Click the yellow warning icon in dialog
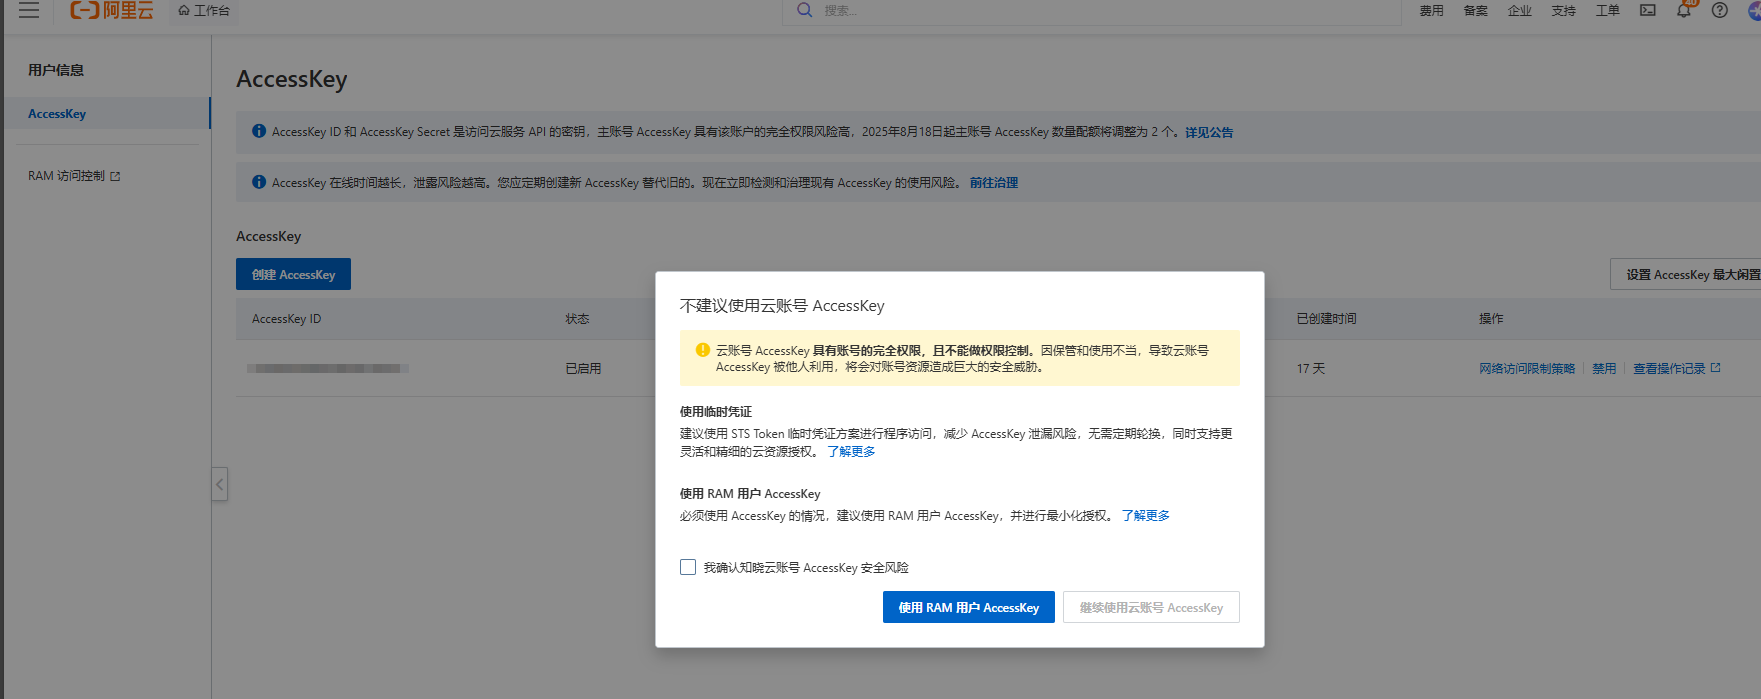 tap(702, 350)
